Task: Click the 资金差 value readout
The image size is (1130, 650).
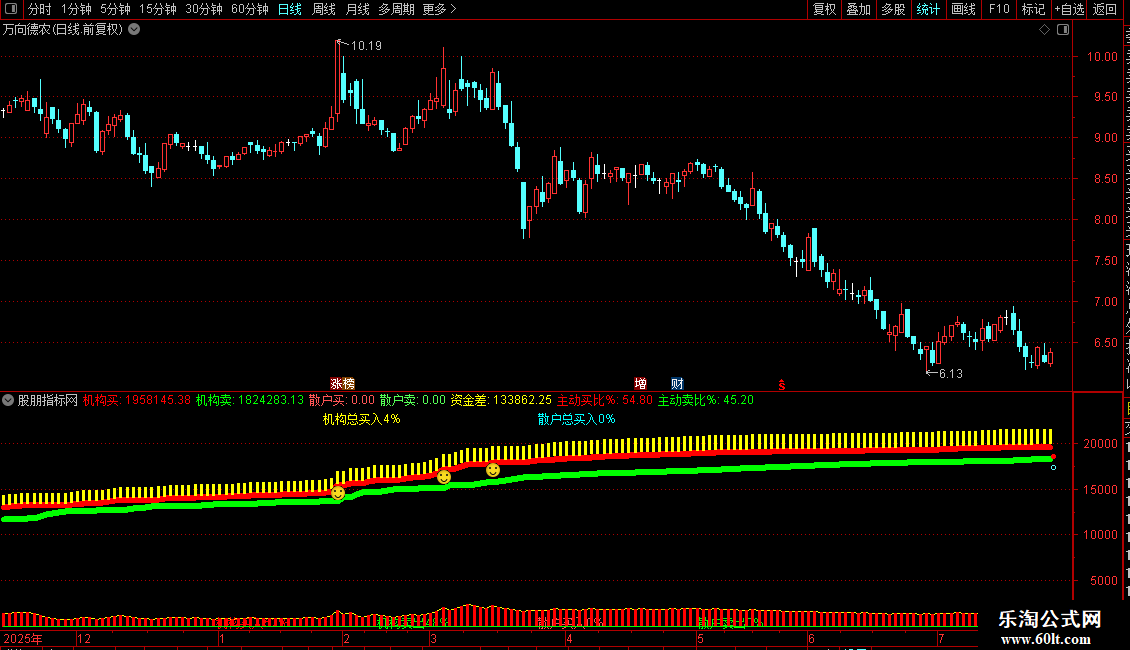Action: tap(501, 400)
